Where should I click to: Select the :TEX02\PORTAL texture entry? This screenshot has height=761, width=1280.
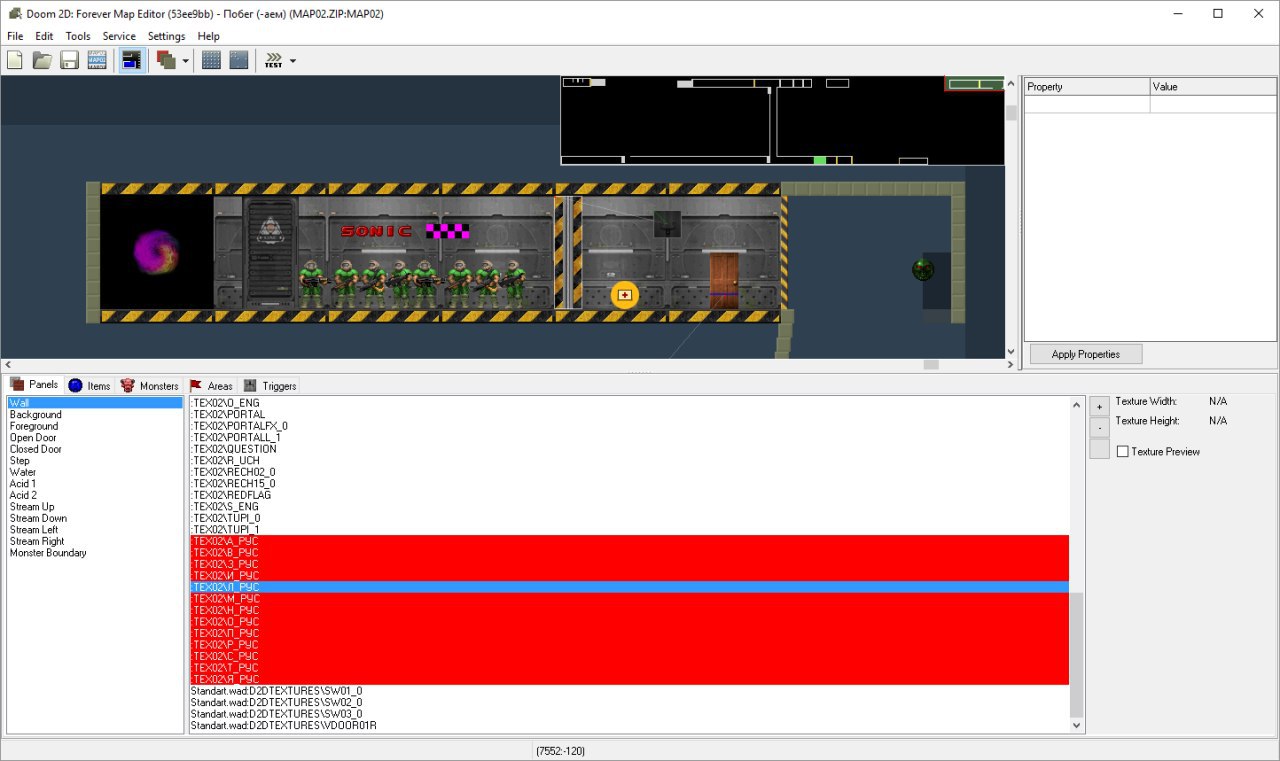coord(630,415)
